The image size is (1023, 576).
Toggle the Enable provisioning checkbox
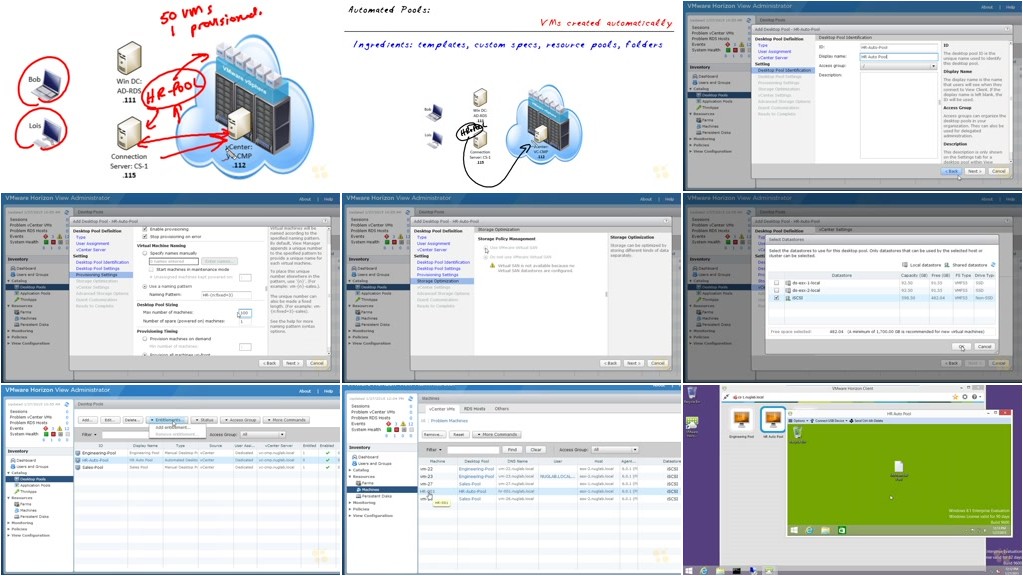(x=145, y=230)
